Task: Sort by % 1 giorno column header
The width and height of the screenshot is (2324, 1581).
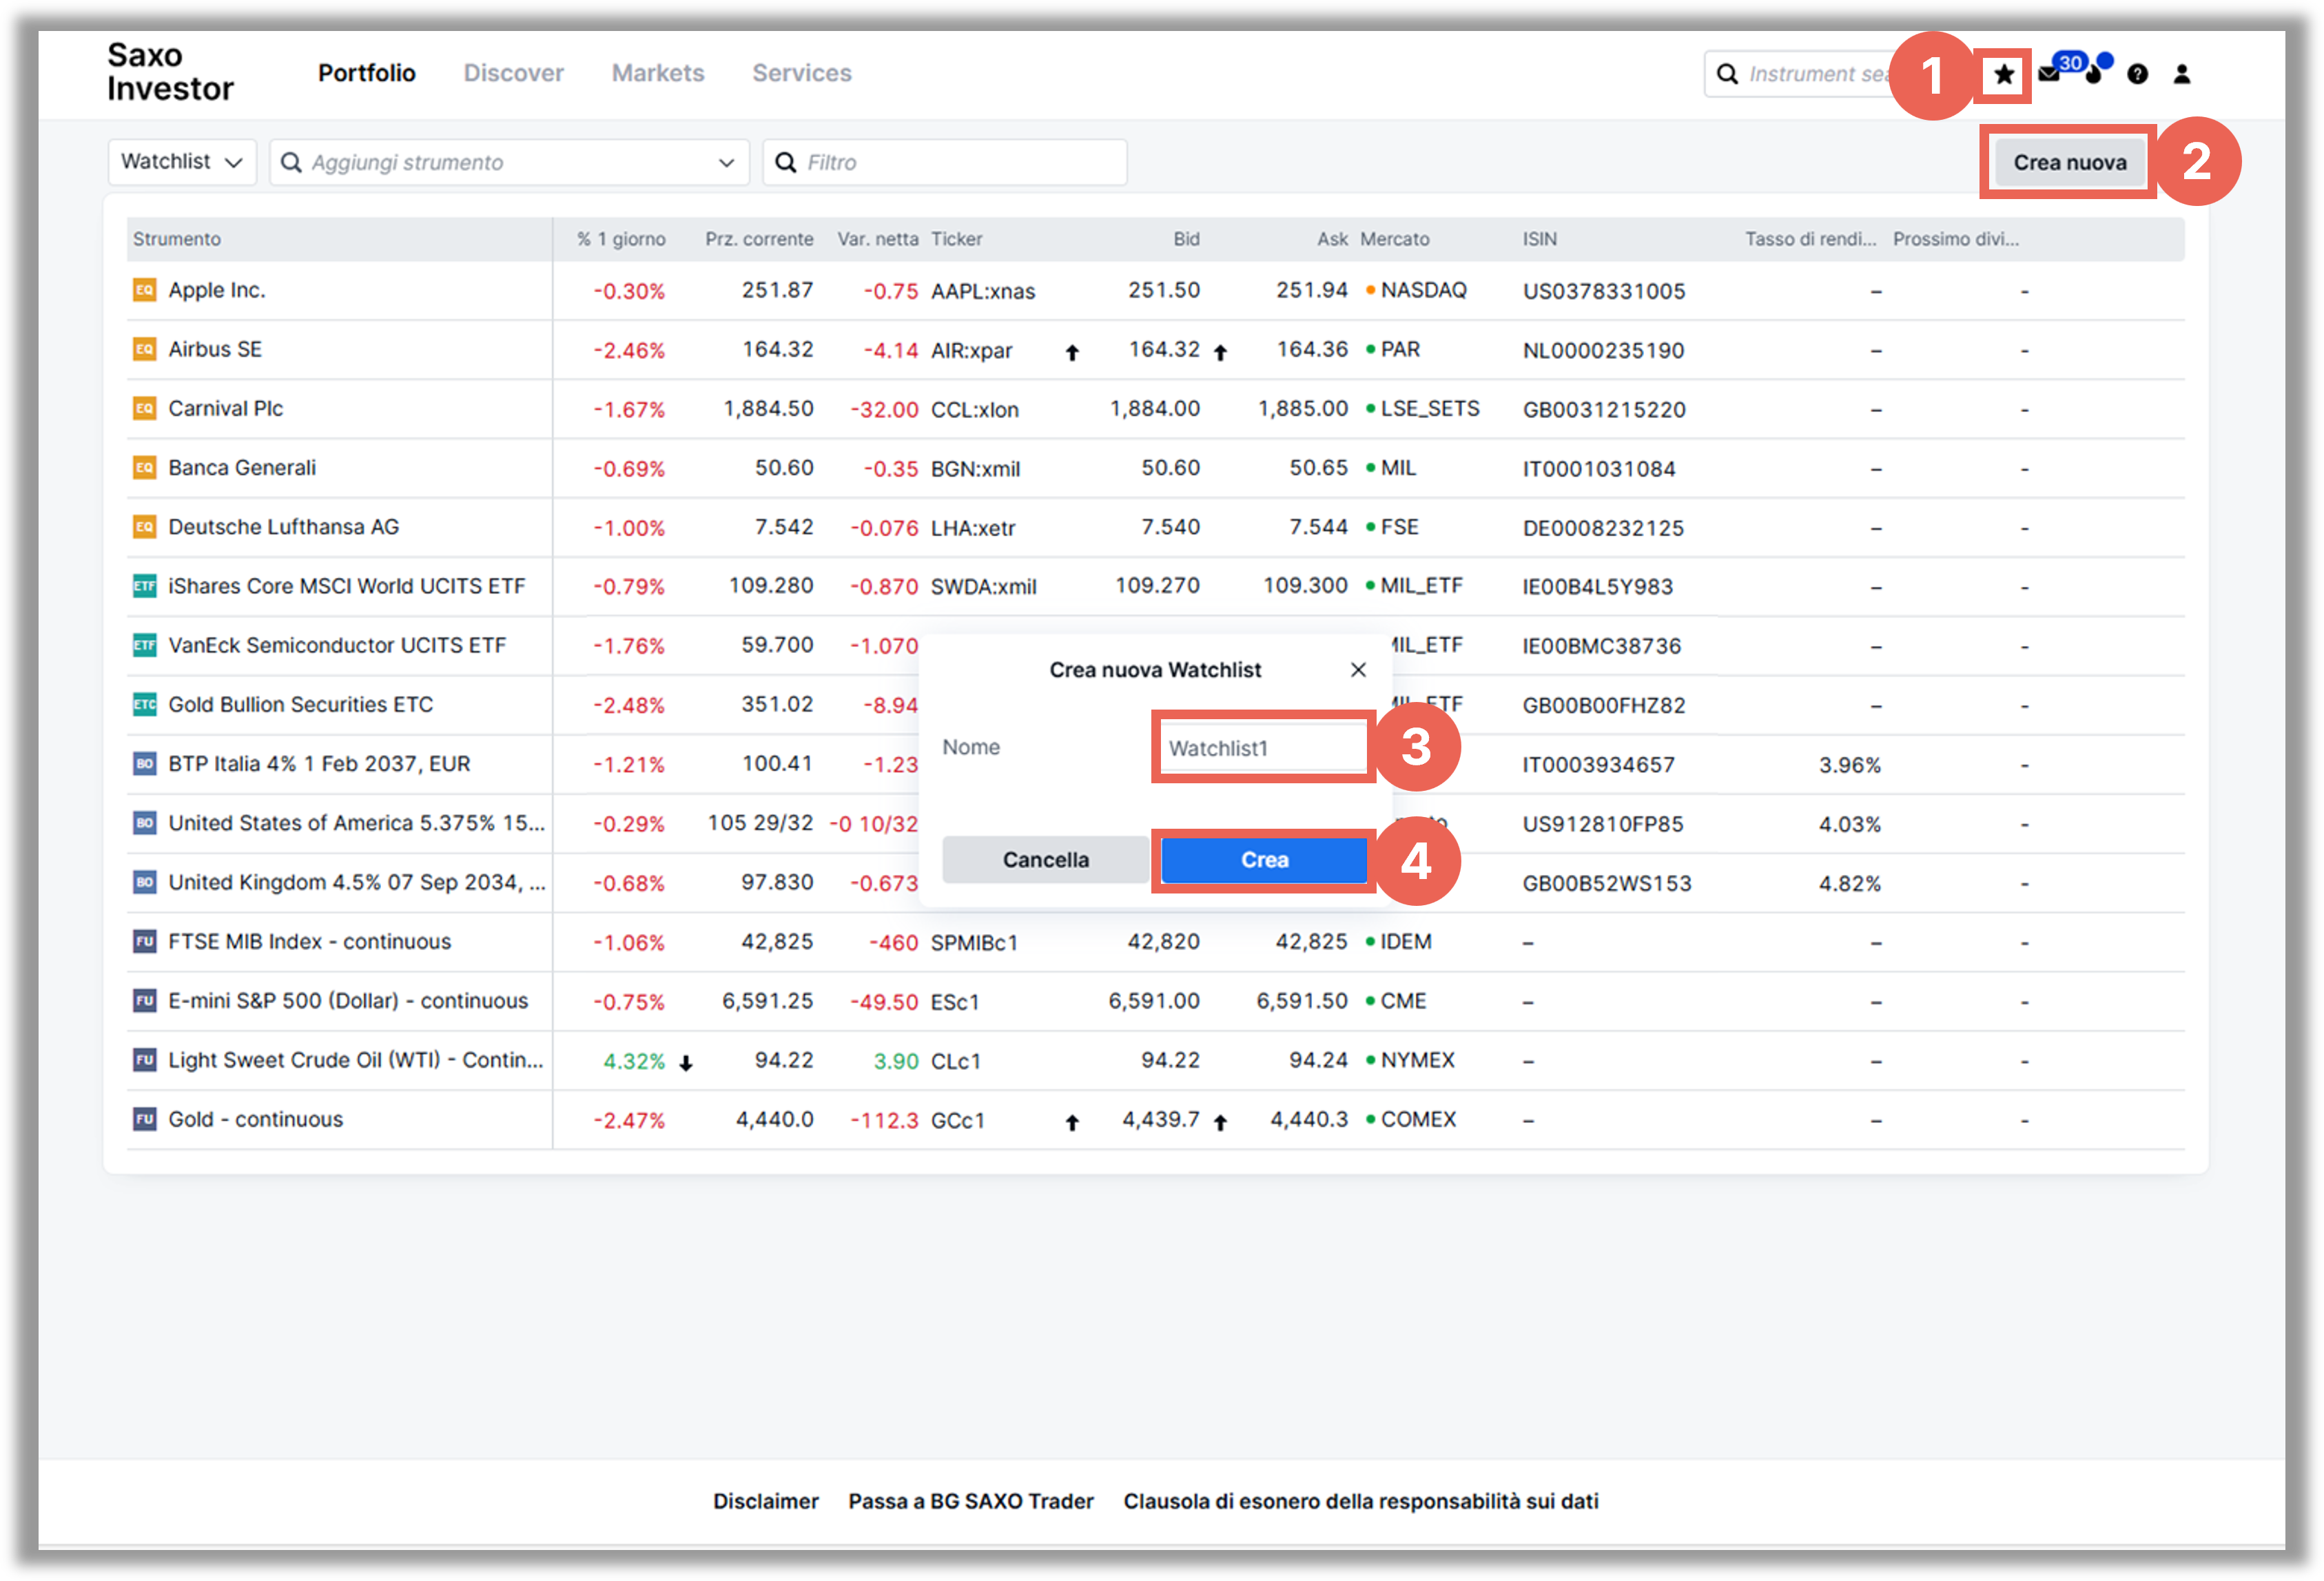Action: click(621, 239)
